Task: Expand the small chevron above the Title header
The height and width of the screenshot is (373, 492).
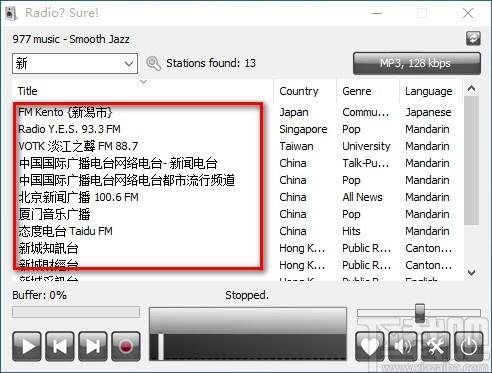Action: pos(143,82)
